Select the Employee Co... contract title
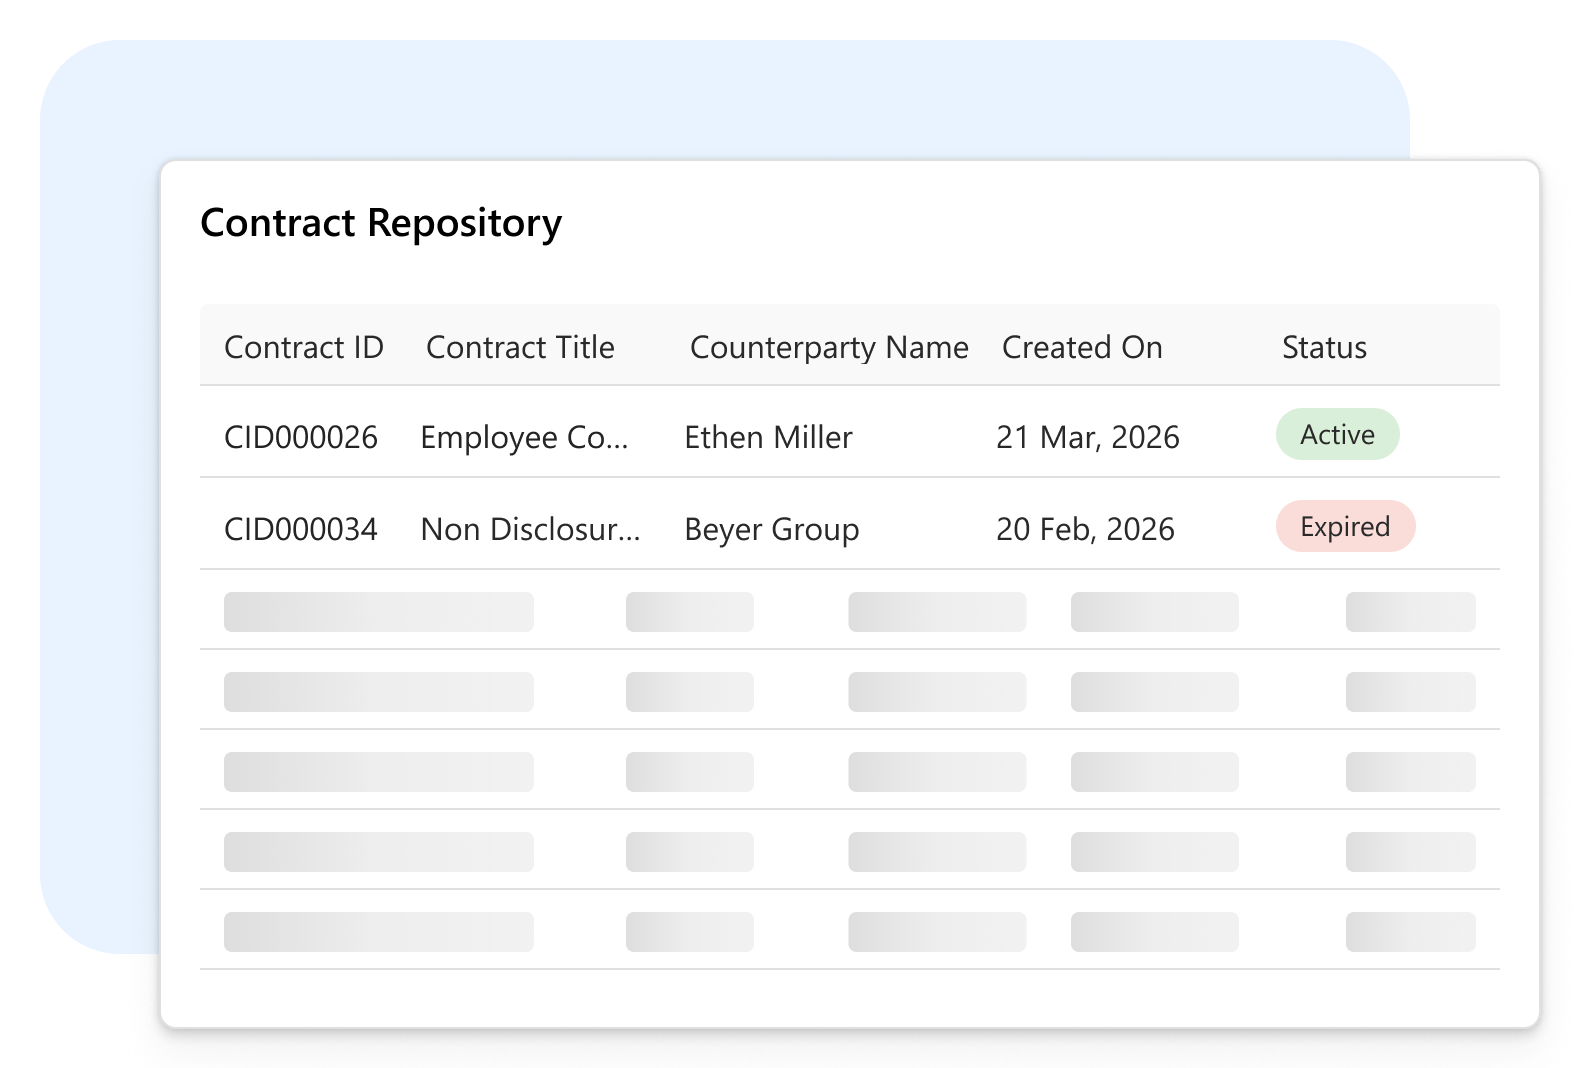The width and height of the screenshot is (1580, 1068). pyautogui.click(x=524, y=437)
